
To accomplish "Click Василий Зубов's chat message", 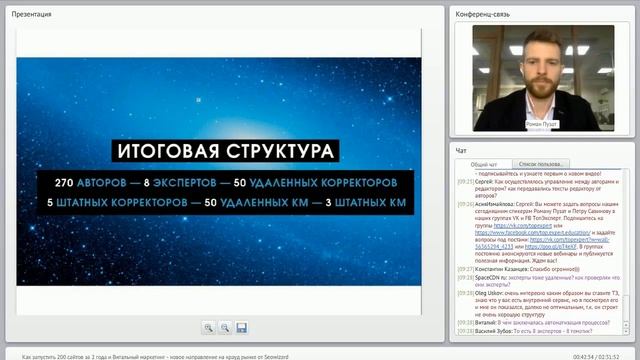I will point(525,331).
